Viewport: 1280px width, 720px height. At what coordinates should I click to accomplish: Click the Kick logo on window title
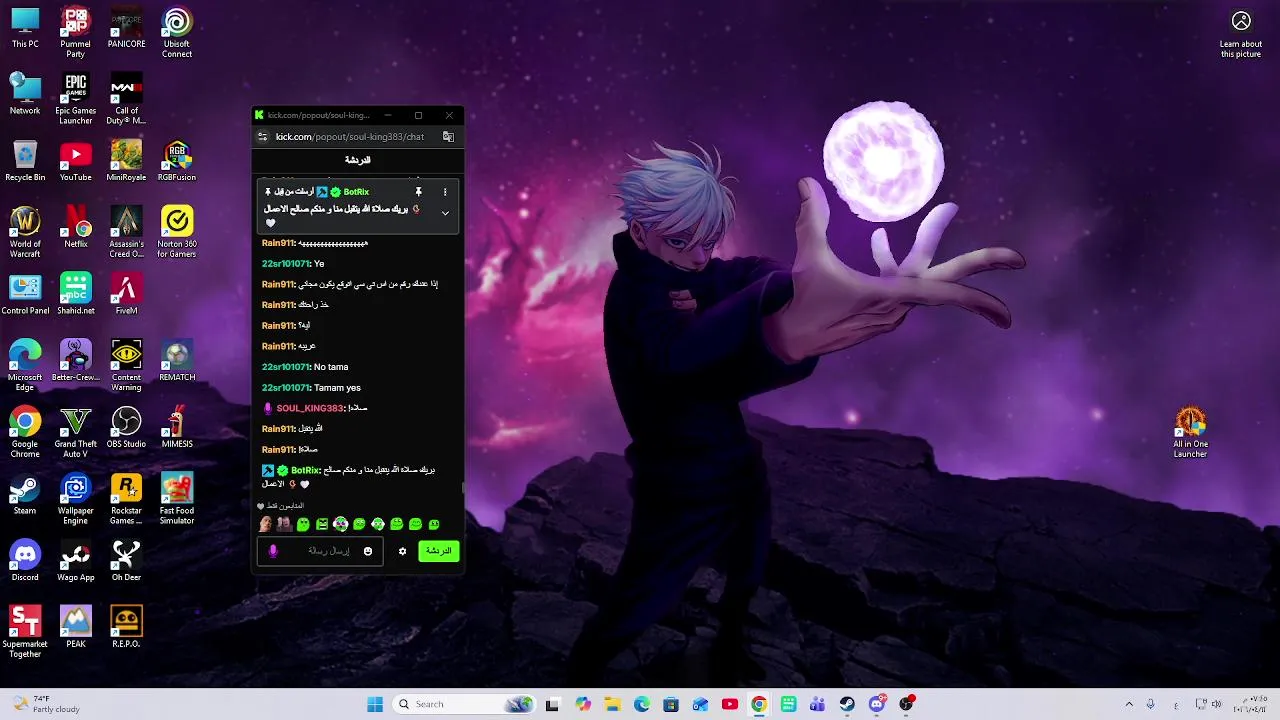pyautogui.click(x=259, y=115)
